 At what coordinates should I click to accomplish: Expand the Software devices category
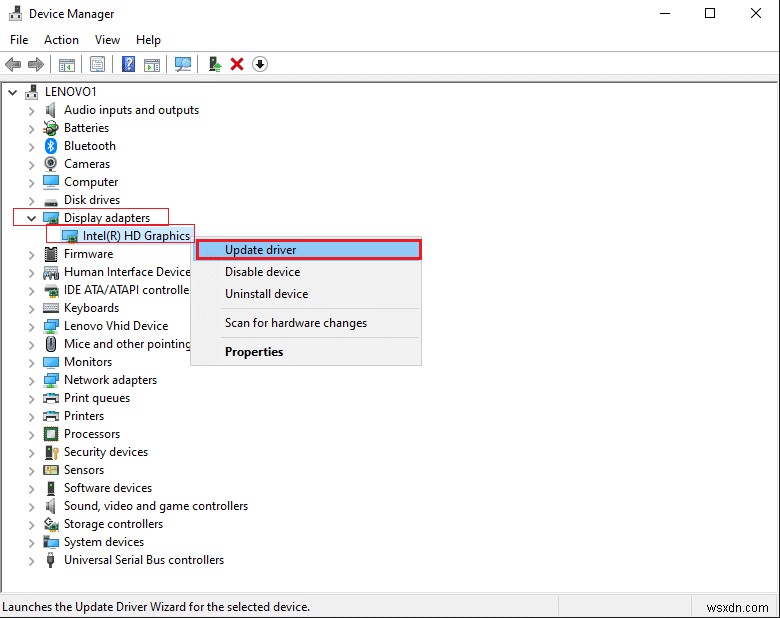31,489
